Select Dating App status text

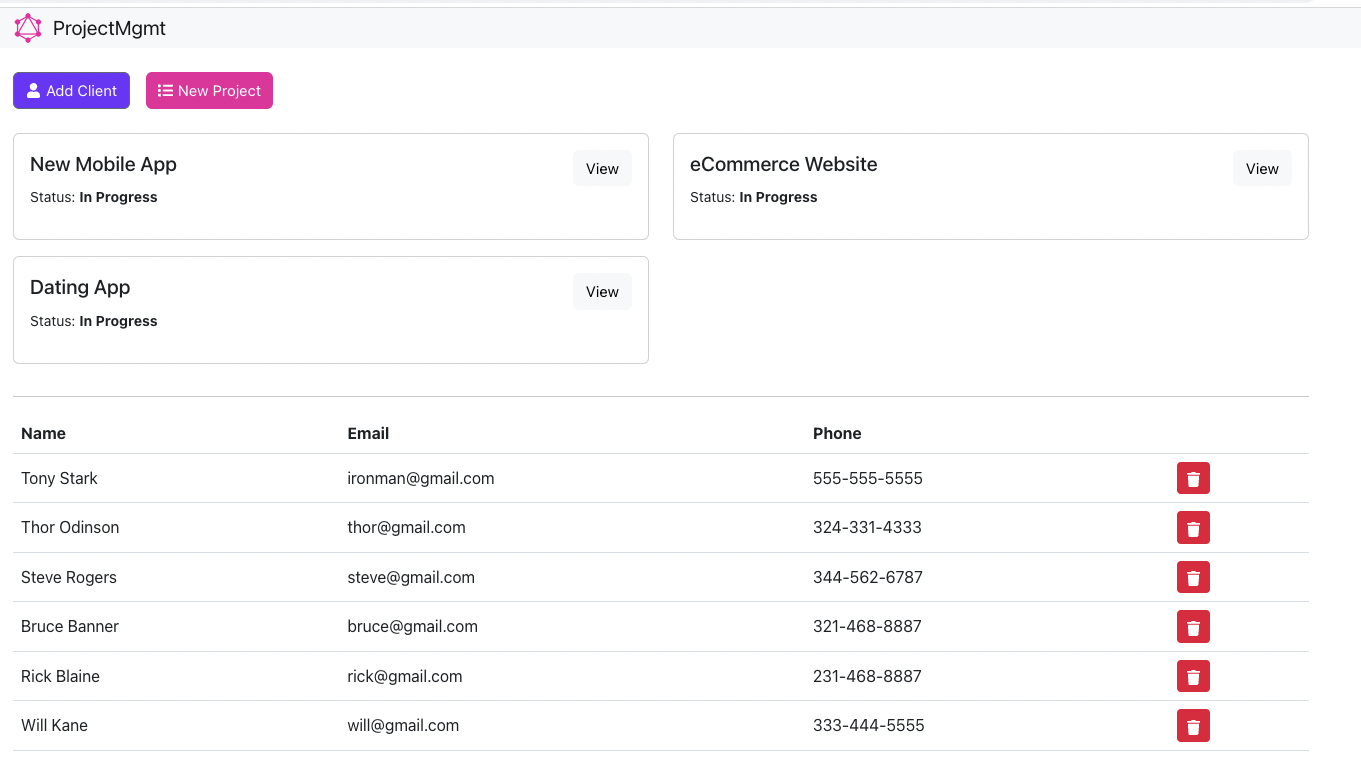(x=93, y=321)
